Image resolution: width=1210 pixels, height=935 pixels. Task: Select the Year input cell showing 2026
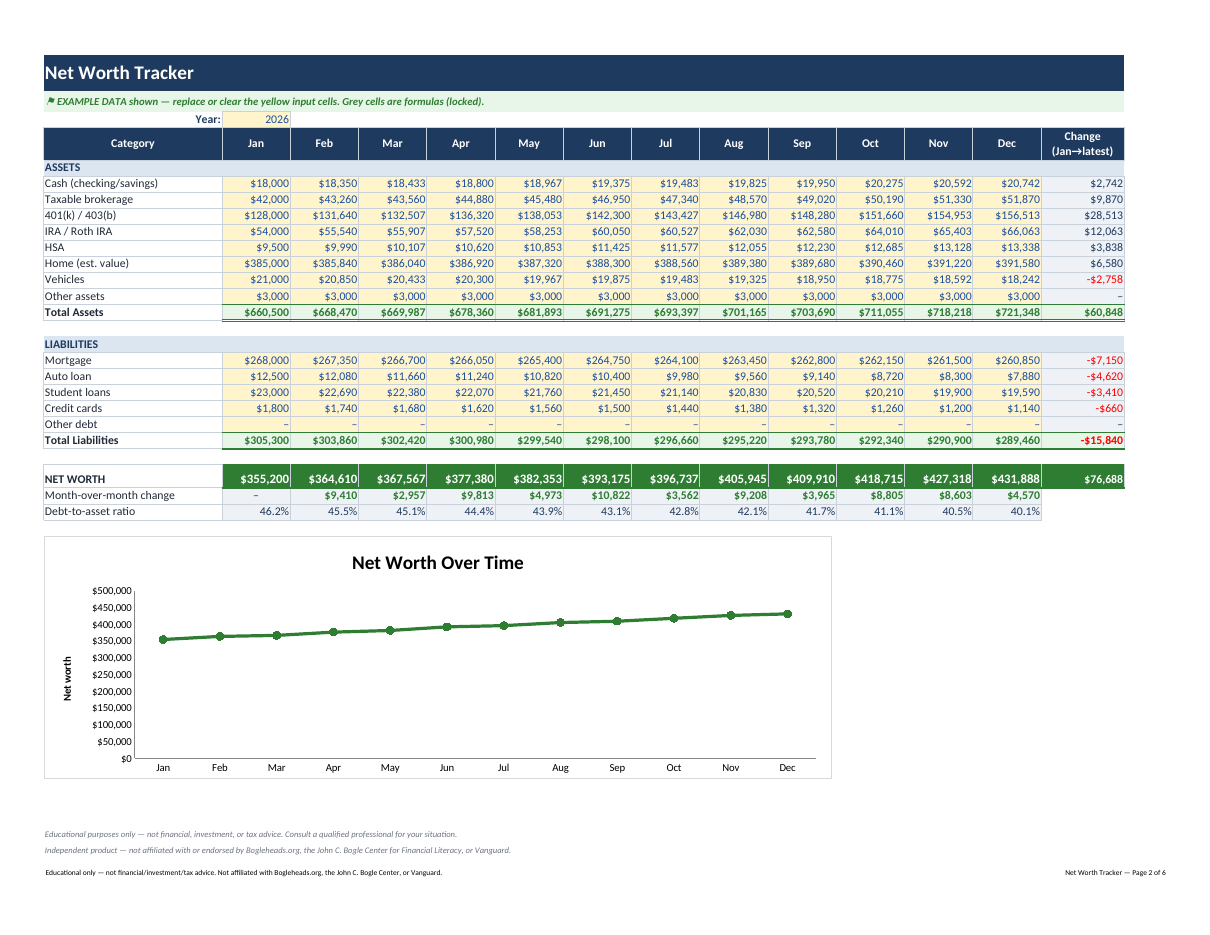coord(256,119)
